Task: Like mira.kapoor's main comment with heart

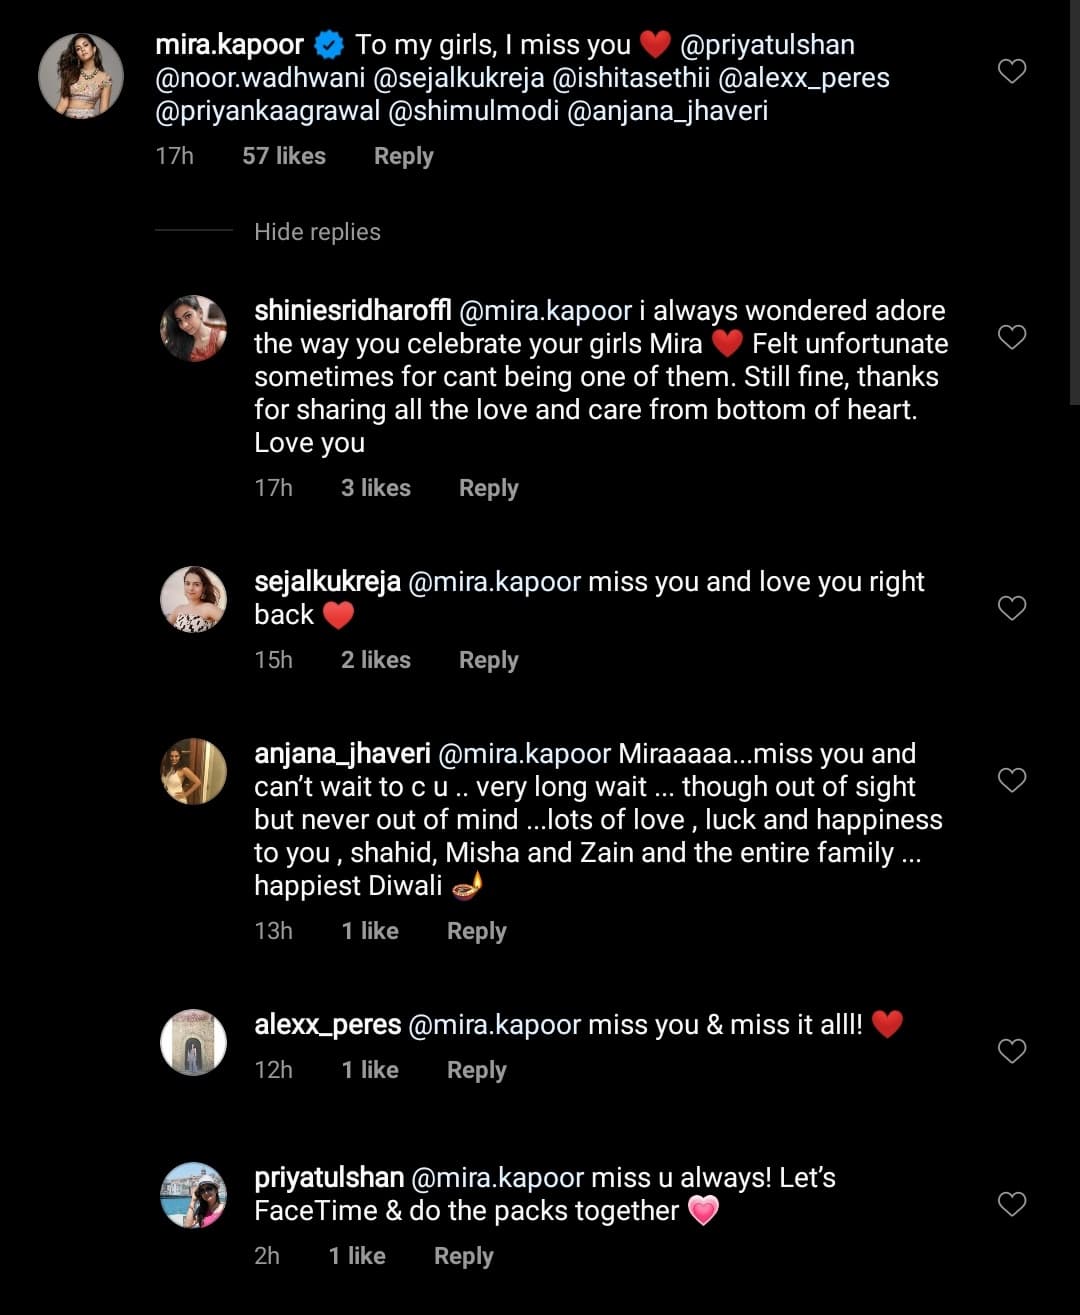Action: pyautogui.click(x=1012, y=71)
